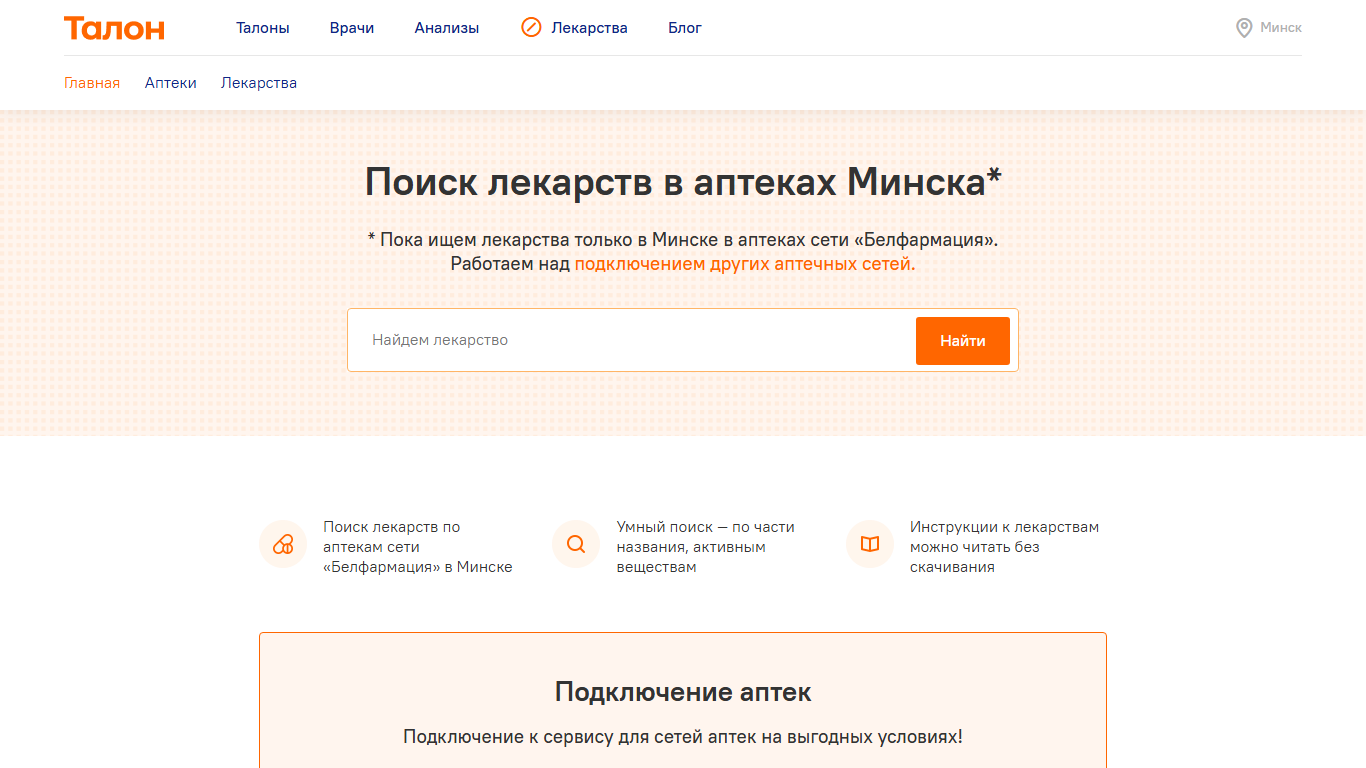The height and width of the screenshot is (768, 1366).
Task: Change city by clicking Минск
Action: click(1281, 28)
